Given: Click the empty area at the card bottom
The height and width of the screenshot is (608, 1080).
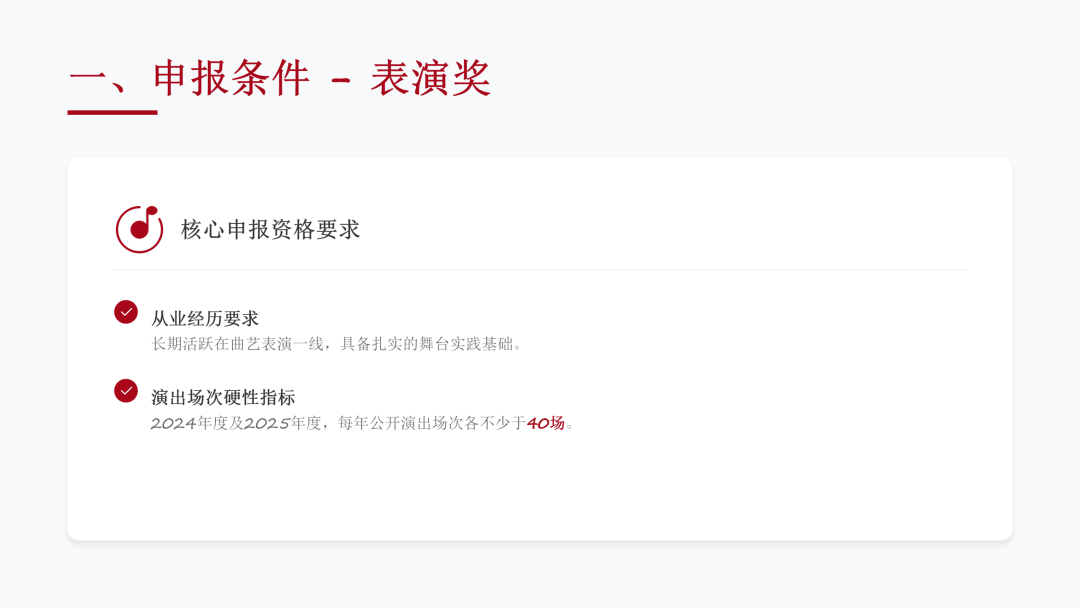Looking at the screenshot, I should tap(540, 490).
